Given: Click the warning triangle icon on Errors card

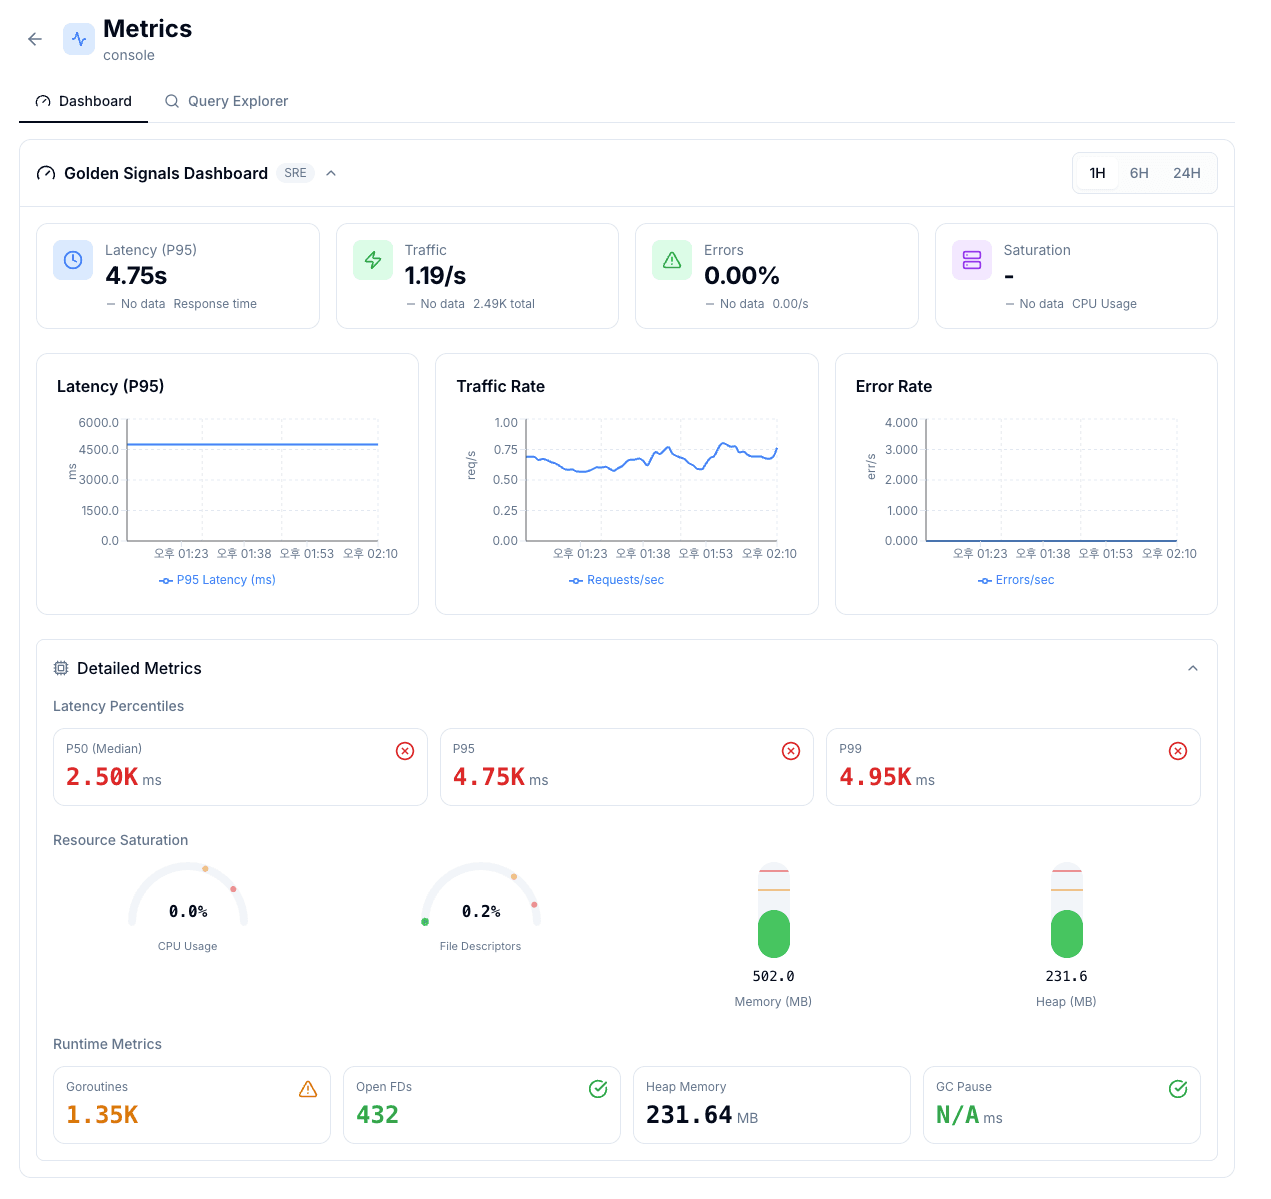Looking at the screenshot, I should pyautogui.click(x=671, y=260).
